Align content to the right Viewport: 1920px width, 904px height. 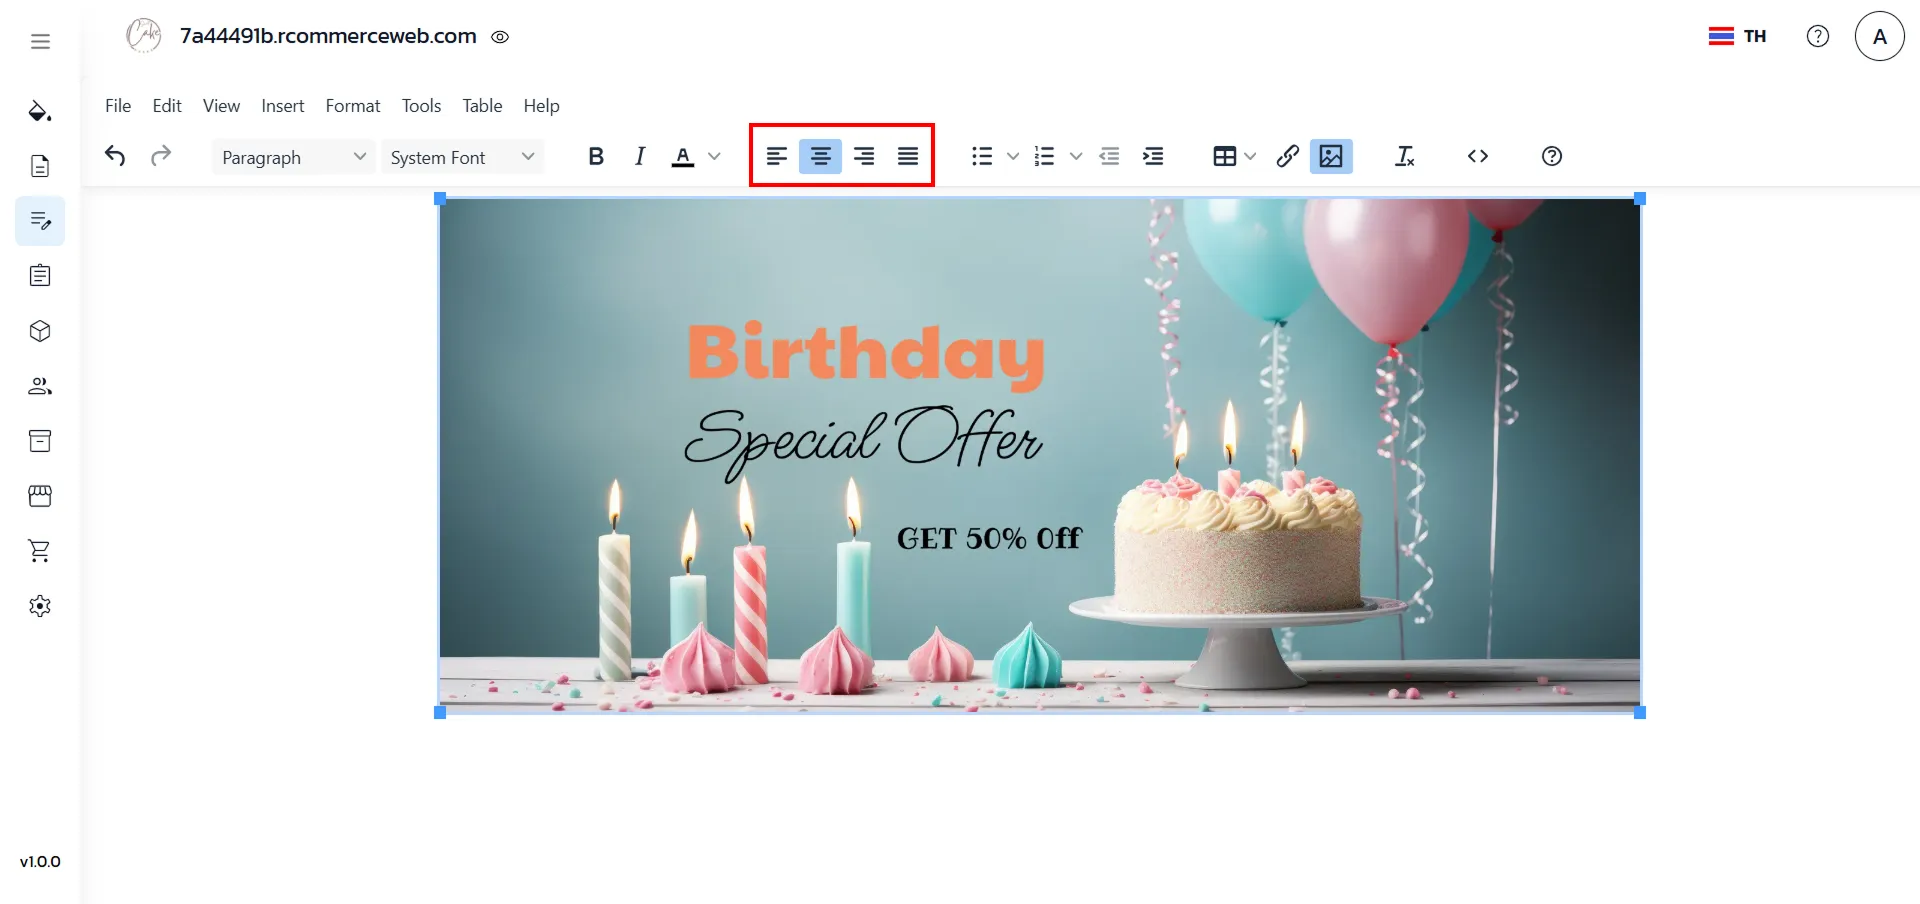pyautogui.click(x=864, y=156)
